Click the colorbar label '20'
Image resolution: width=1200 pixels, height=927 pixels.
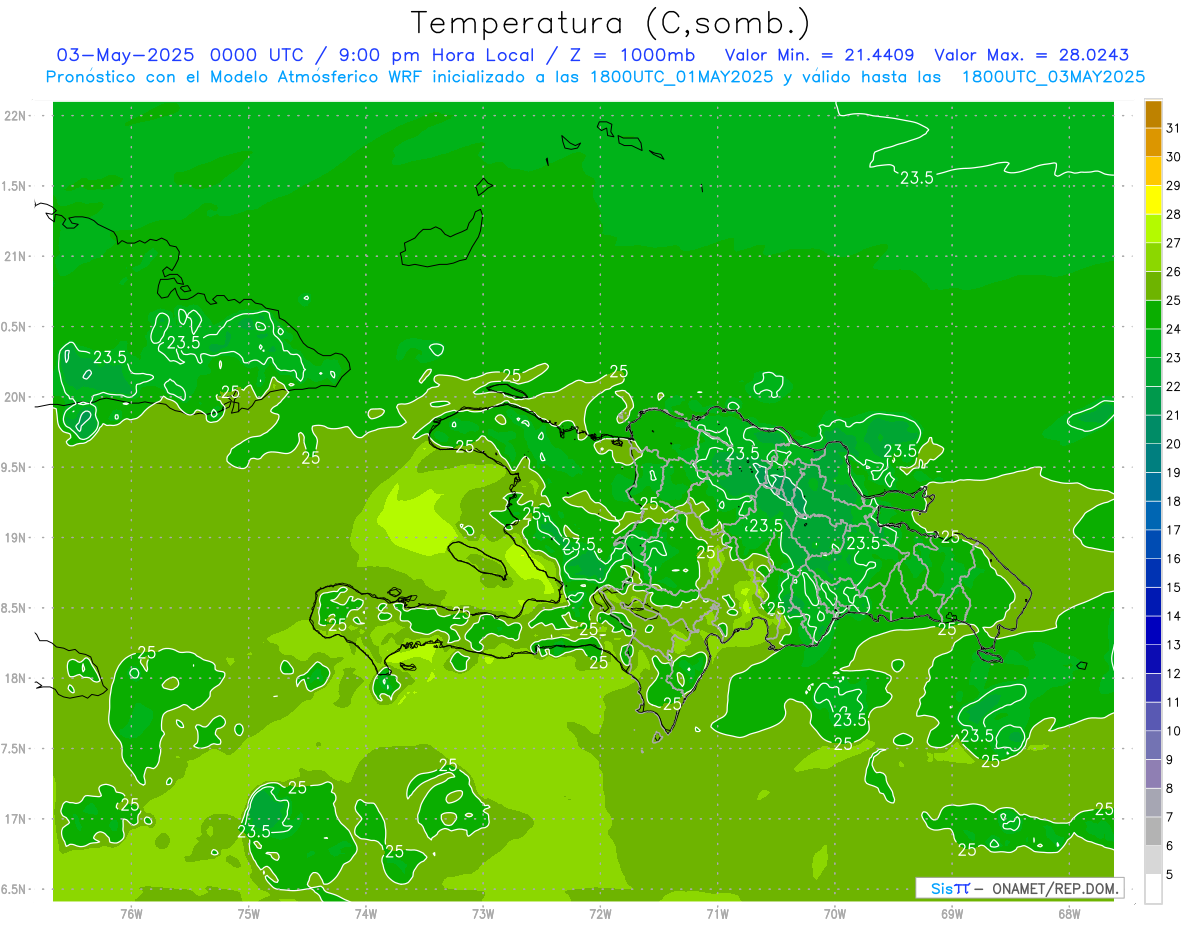(1174, 444)
